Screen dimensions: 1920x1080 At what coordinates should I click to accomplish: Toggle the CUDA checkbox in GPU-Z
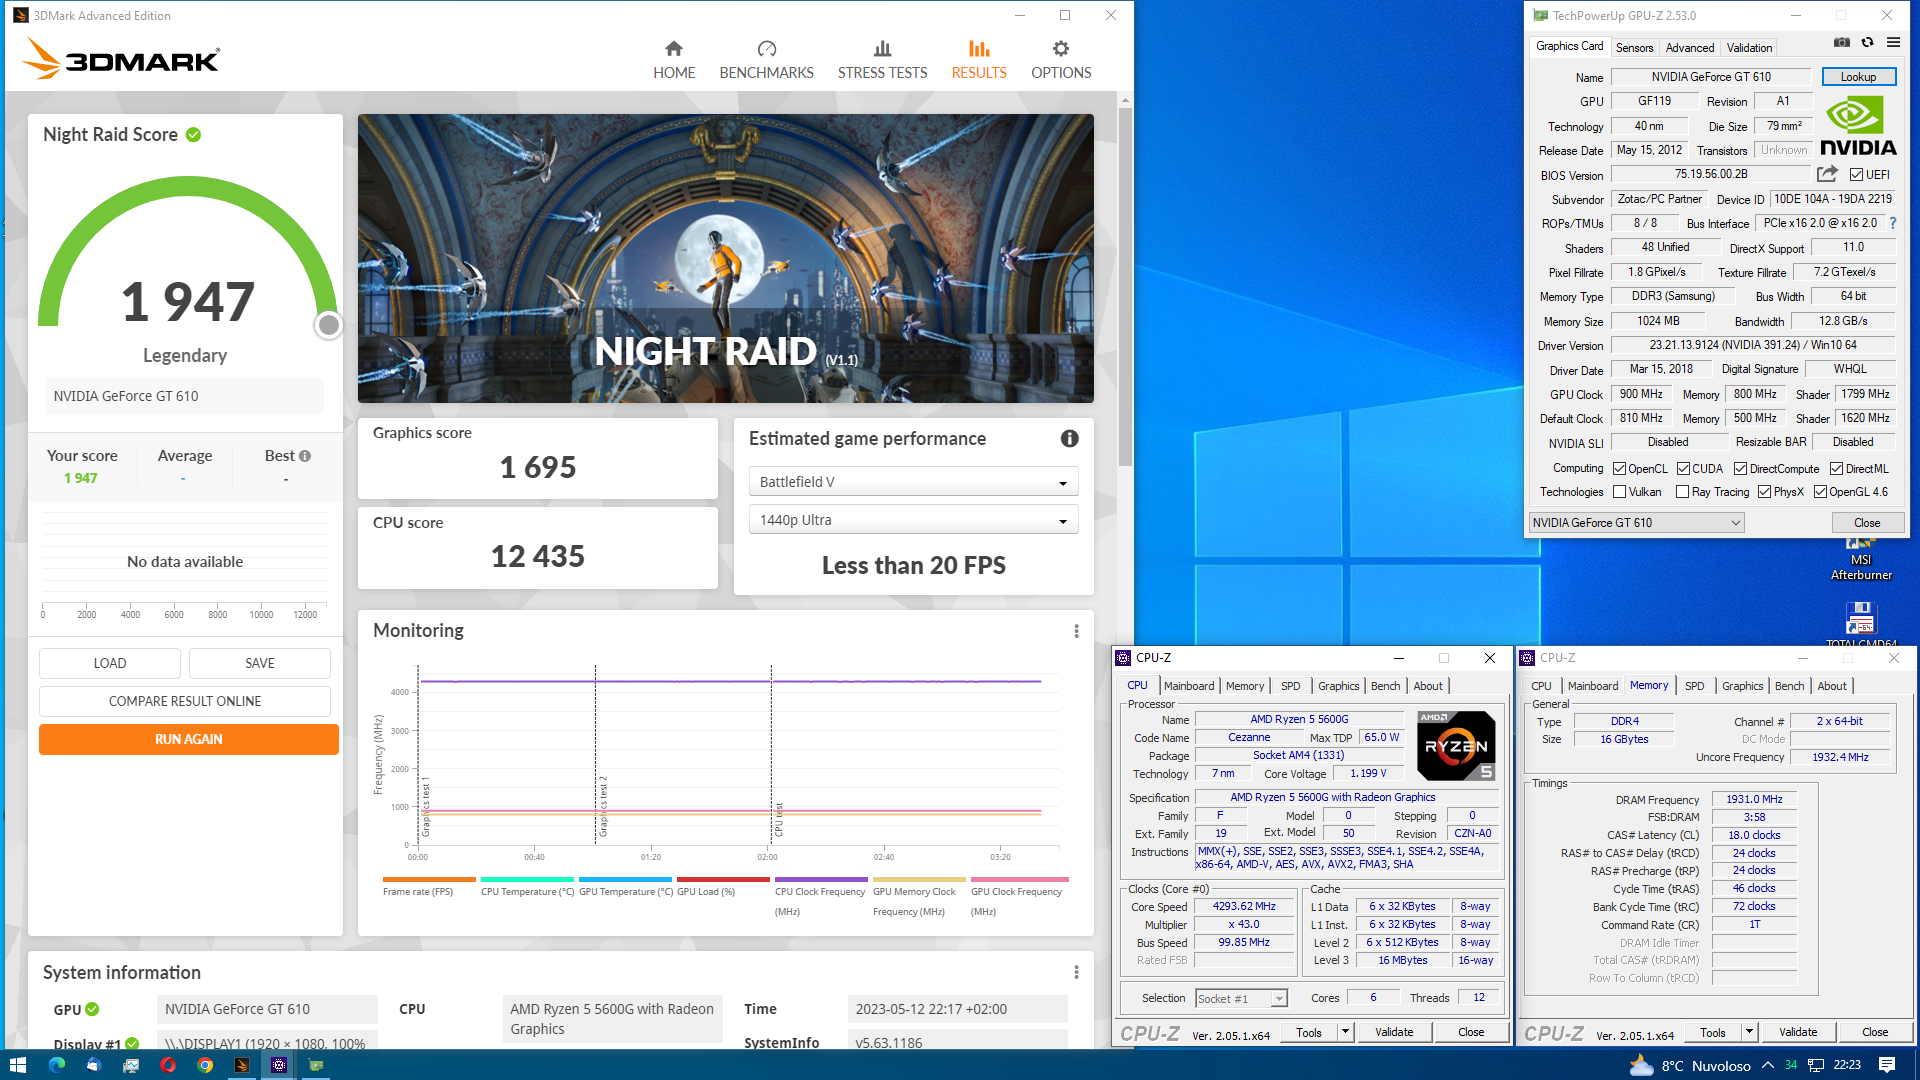pyautogui.click(x=1683, y=468)
